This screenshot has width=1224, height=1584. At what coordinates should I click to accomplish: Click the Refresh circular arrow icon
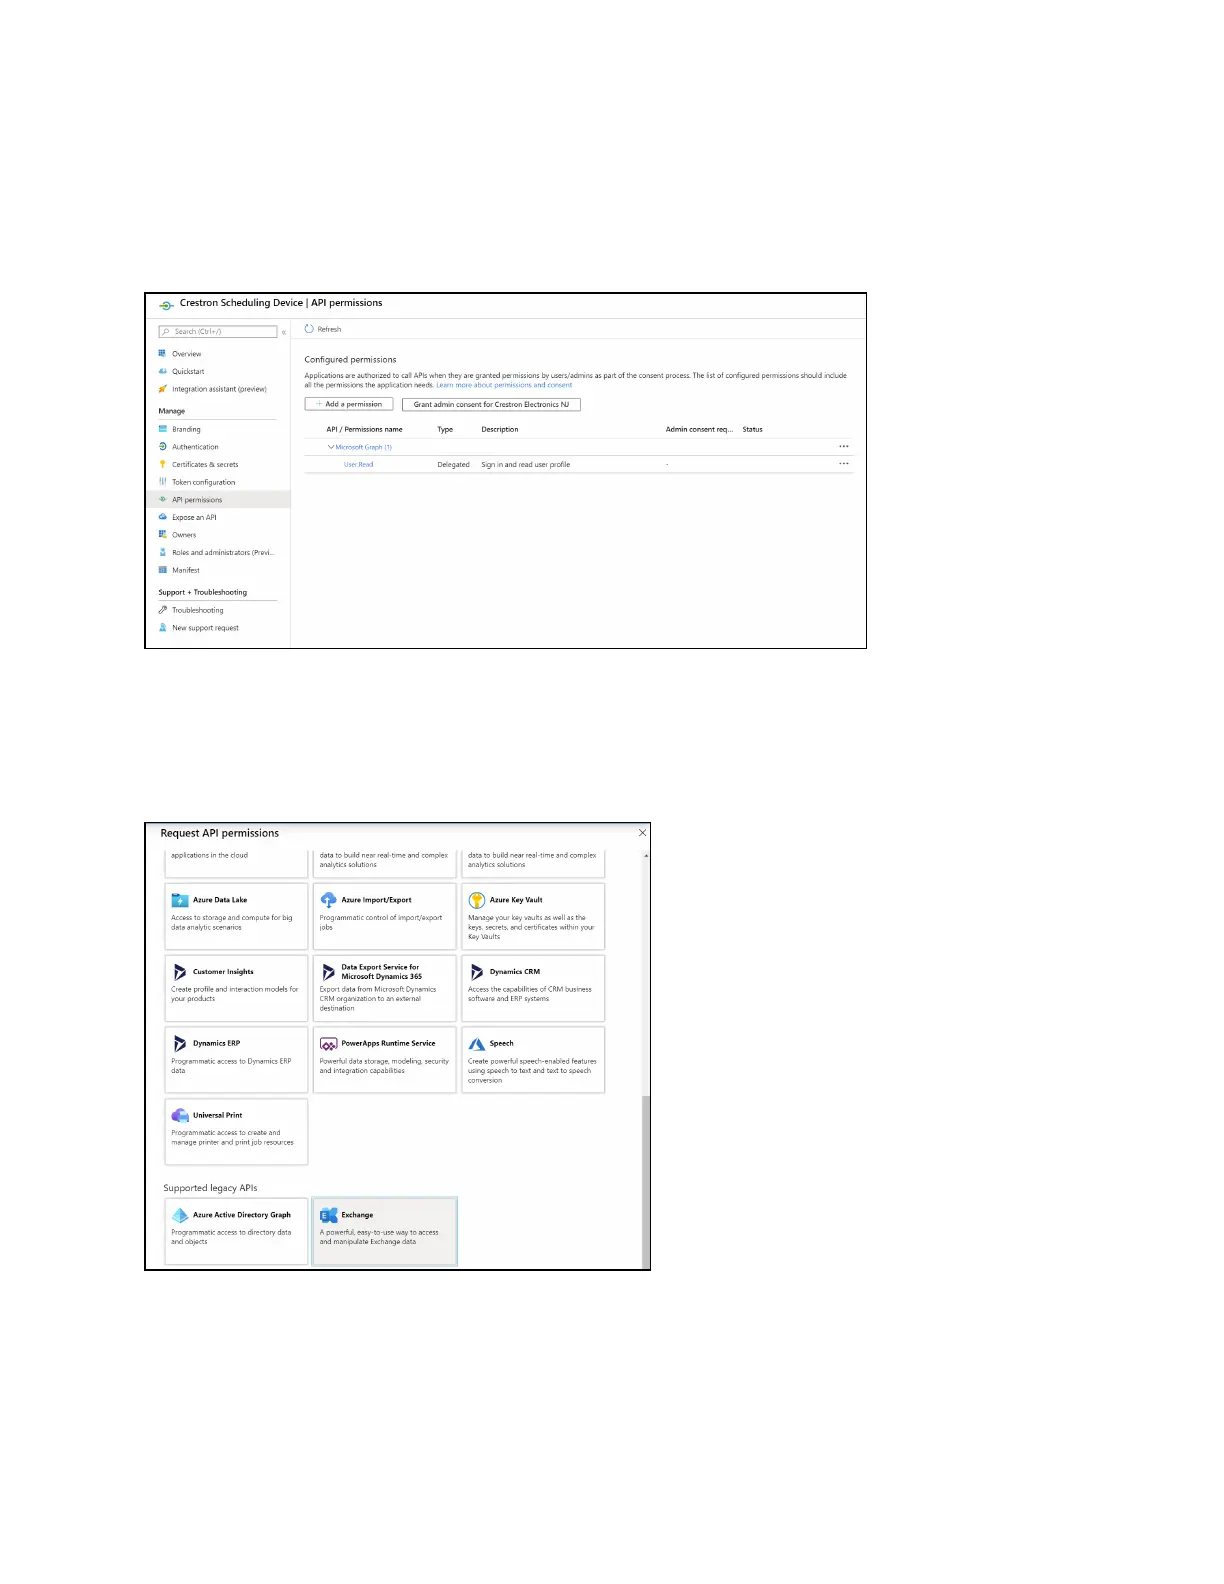pos(309,329)
